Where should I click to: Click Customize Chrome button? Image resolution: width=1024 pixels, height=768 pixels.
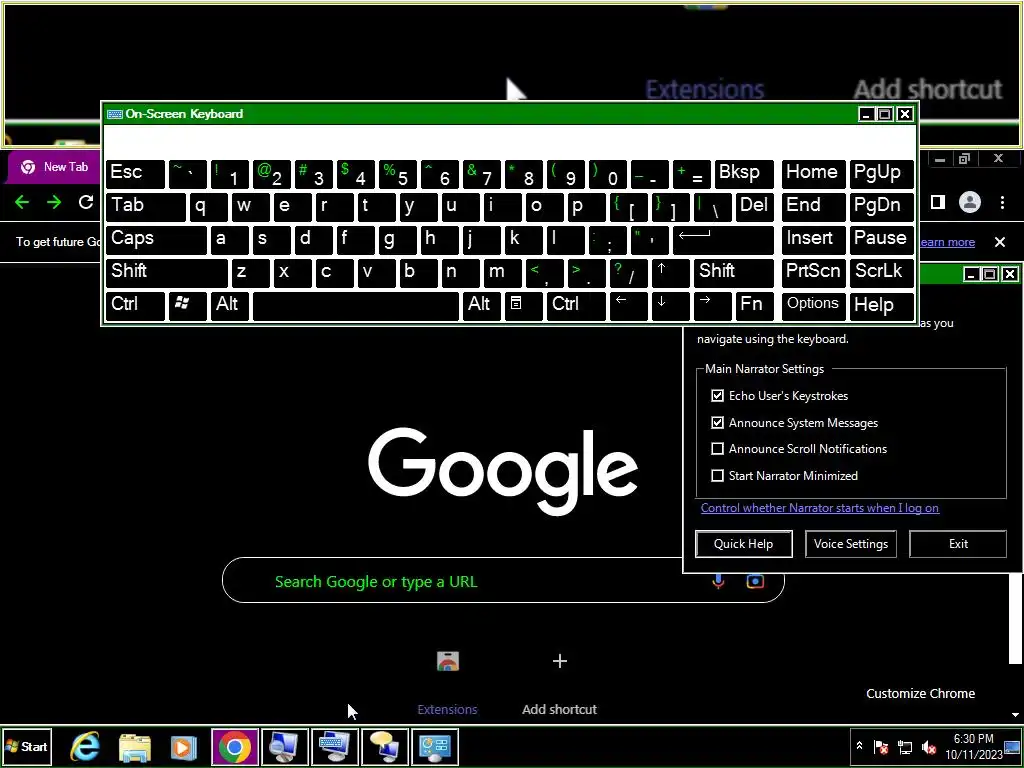[x=920, y=694]
